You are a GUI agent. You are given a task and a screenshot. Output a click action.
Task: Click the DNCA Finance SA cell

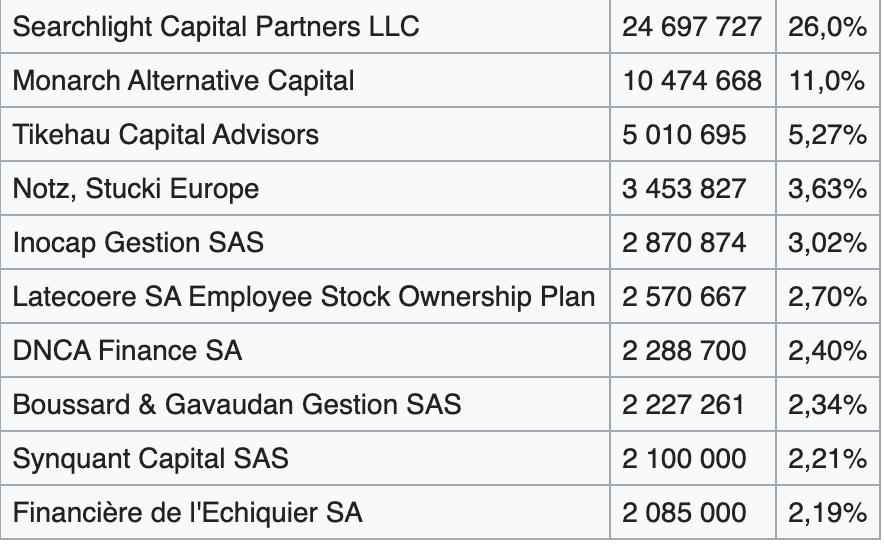[305, 350]
